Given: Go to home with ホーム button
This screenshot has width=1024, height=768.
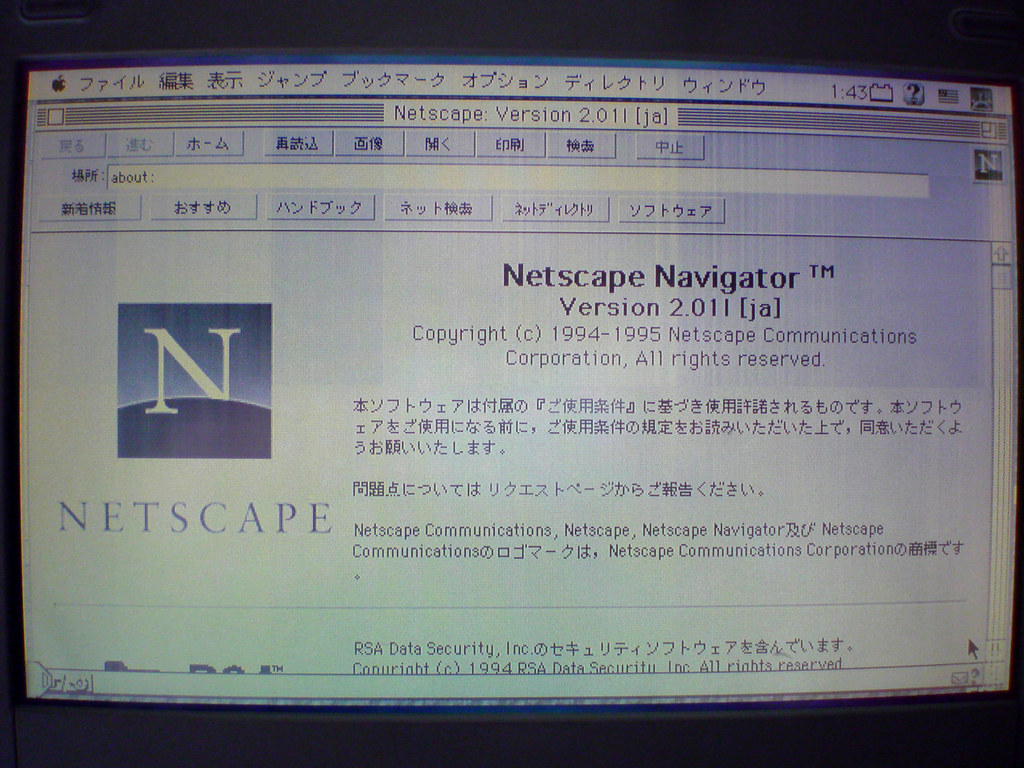Looking at the screenshot, I should (x=208, y=144).
